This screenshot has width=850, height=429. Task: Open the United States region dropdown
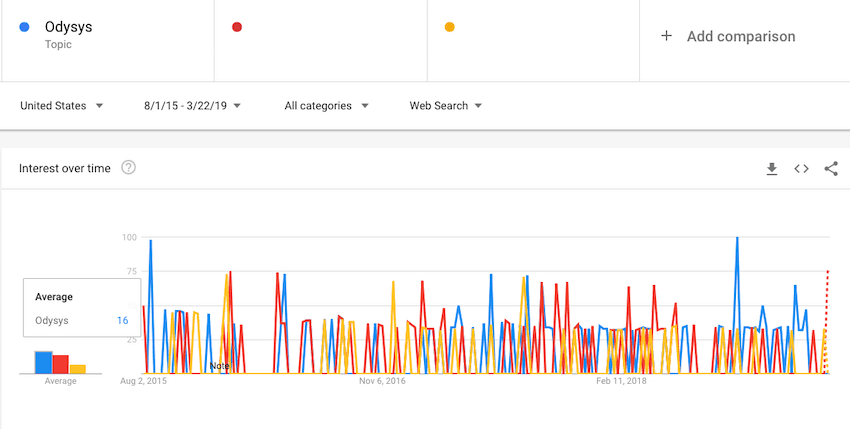pos(61,106)
